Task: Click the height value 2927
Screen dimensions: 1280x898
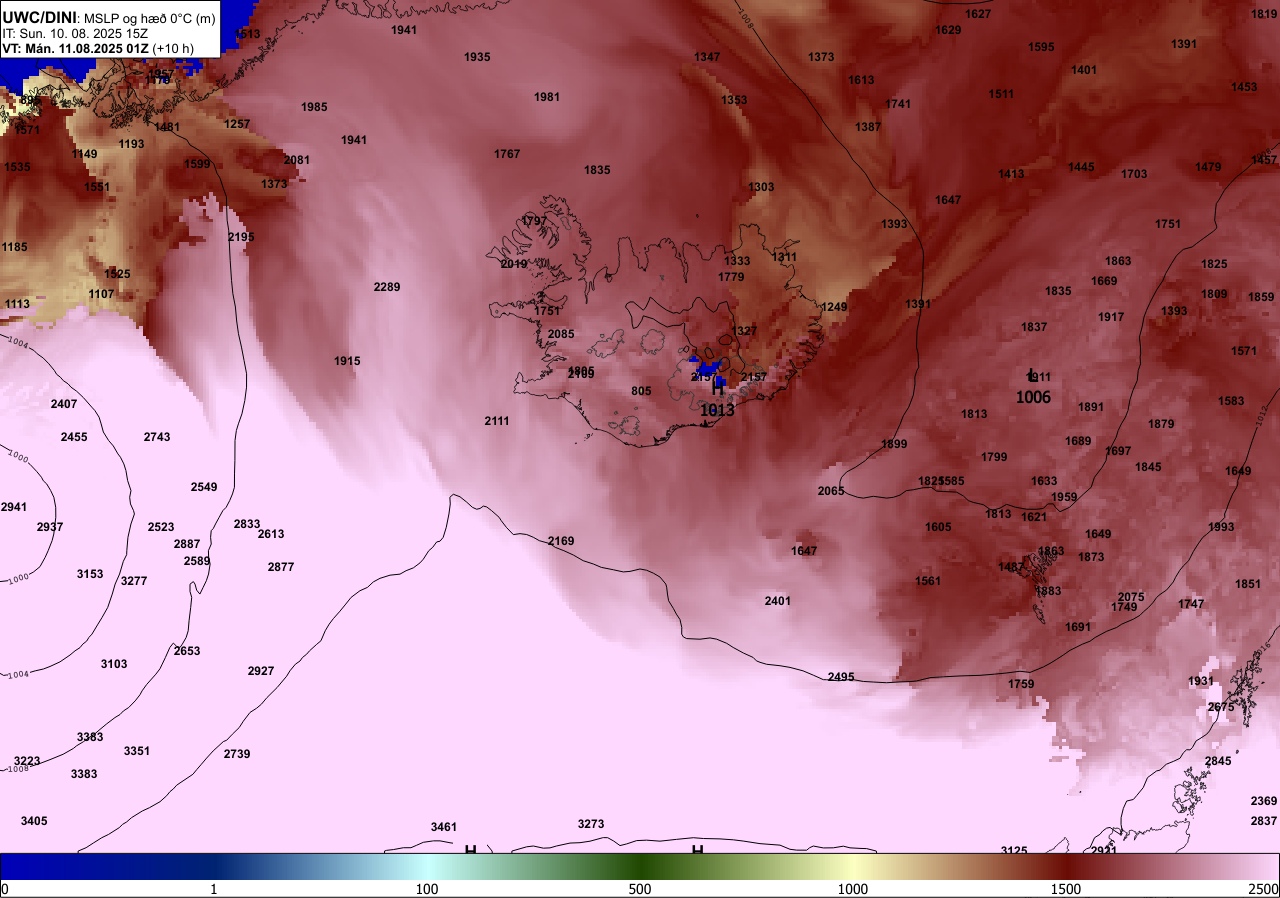Action: (261, 671)
